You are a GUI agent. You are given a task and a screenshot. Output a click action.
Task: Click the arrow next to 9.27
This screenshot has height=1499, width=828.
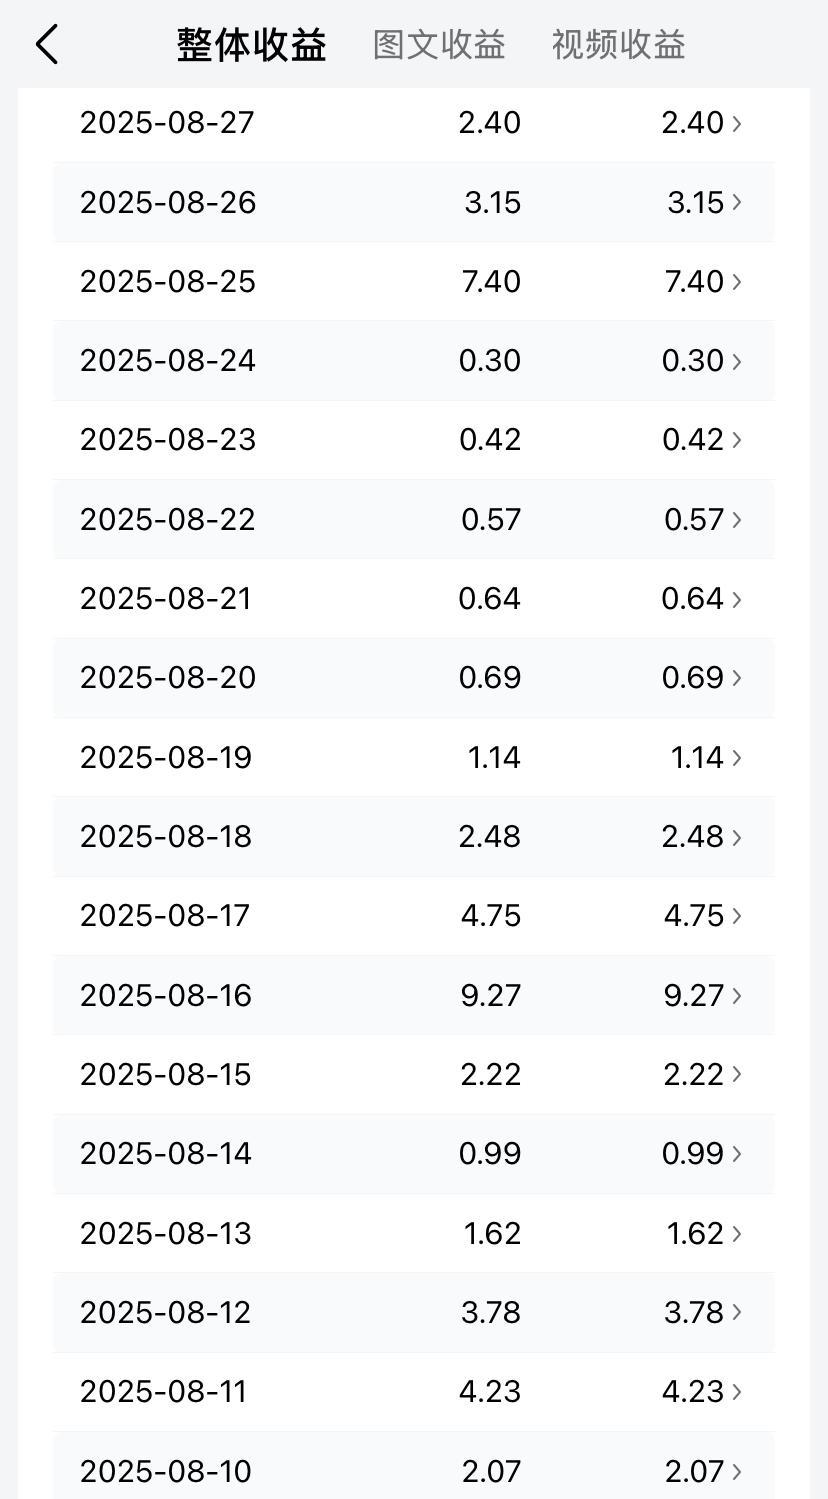(737, 995)
